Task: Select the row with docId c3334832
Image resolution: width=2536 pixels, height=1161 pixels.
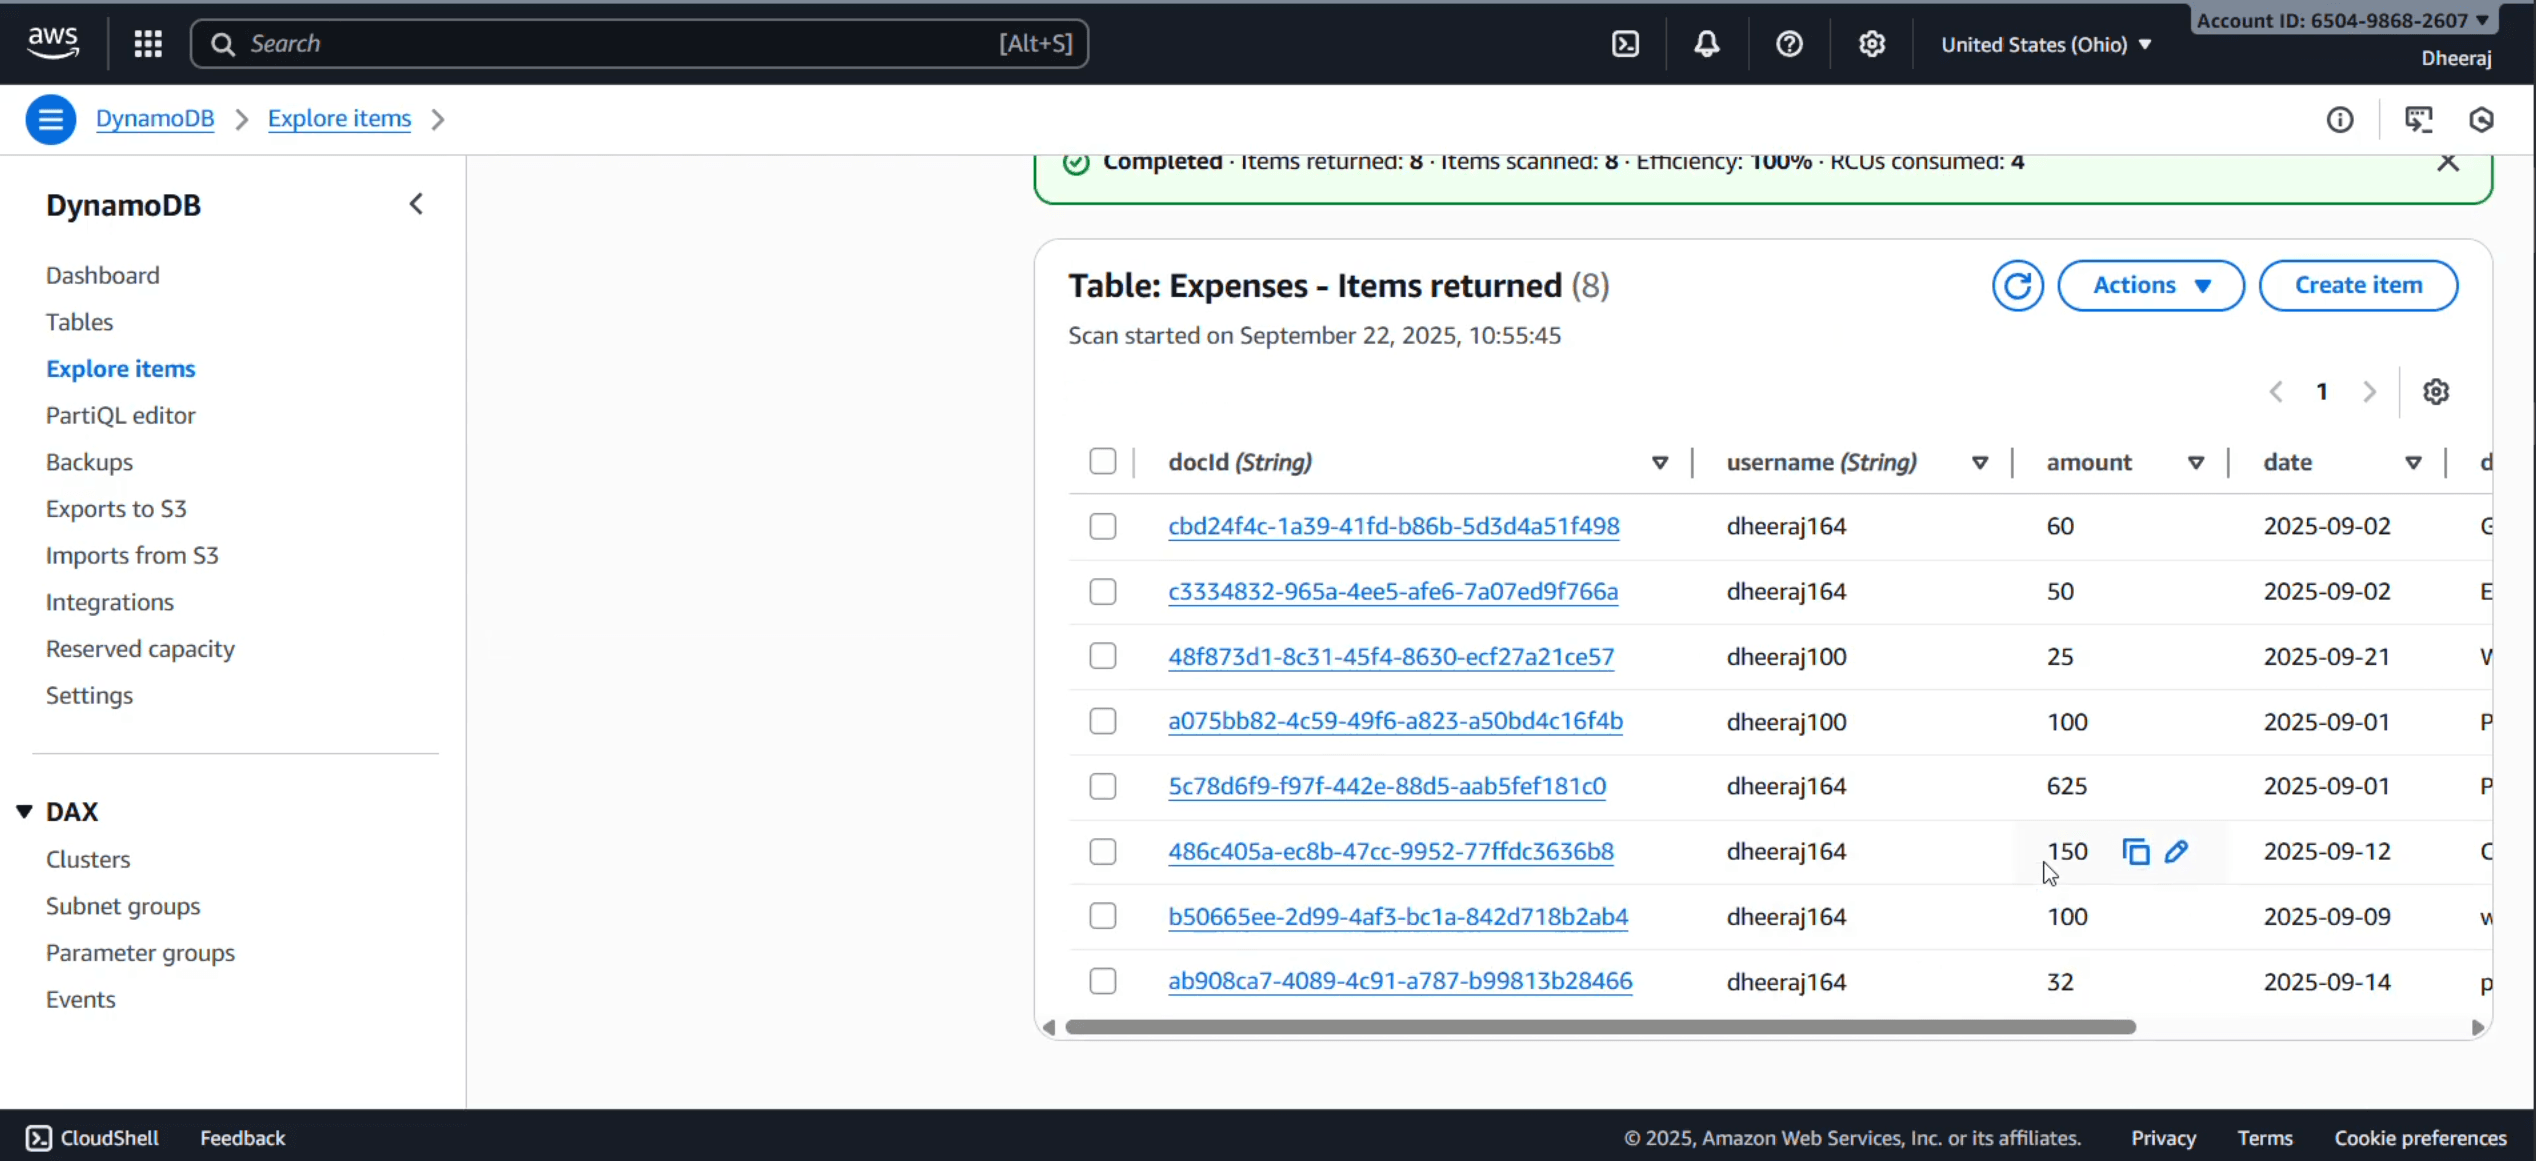Action: (x=1103, y=592)
